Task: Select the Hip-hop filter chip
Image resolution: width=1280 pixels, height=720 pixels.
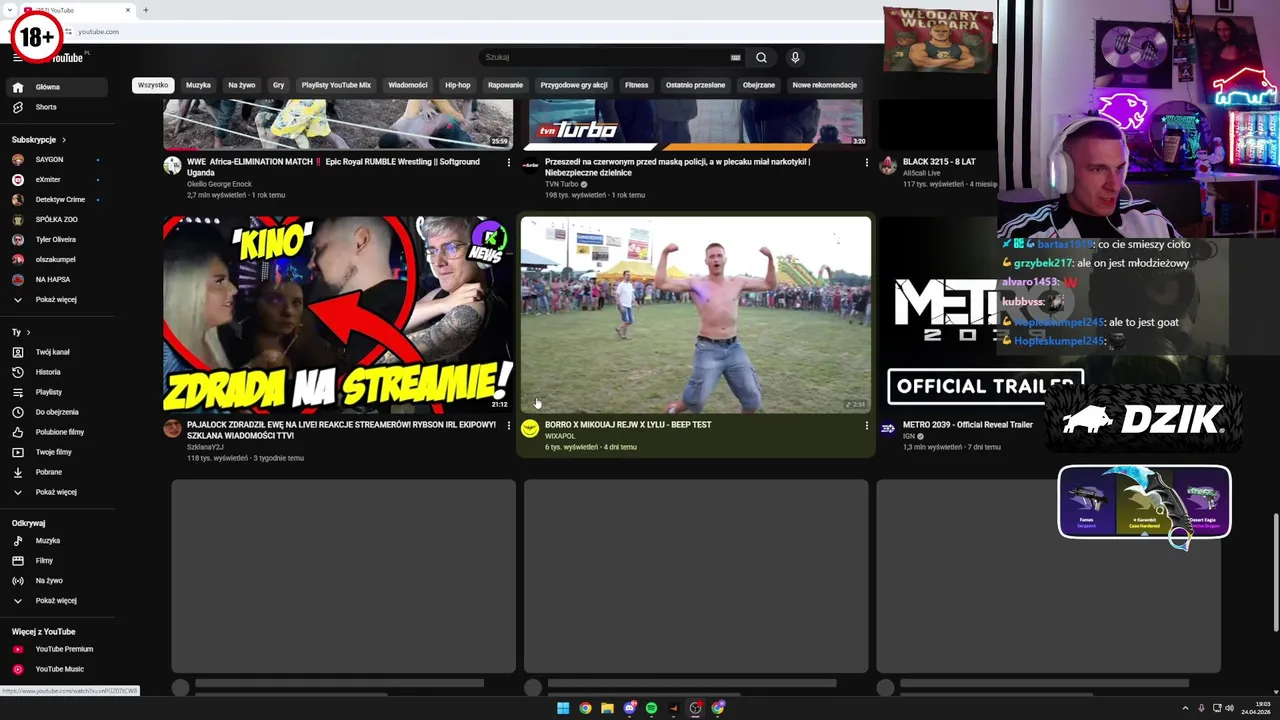Action: pyautogui.click(x=457, y=85)
